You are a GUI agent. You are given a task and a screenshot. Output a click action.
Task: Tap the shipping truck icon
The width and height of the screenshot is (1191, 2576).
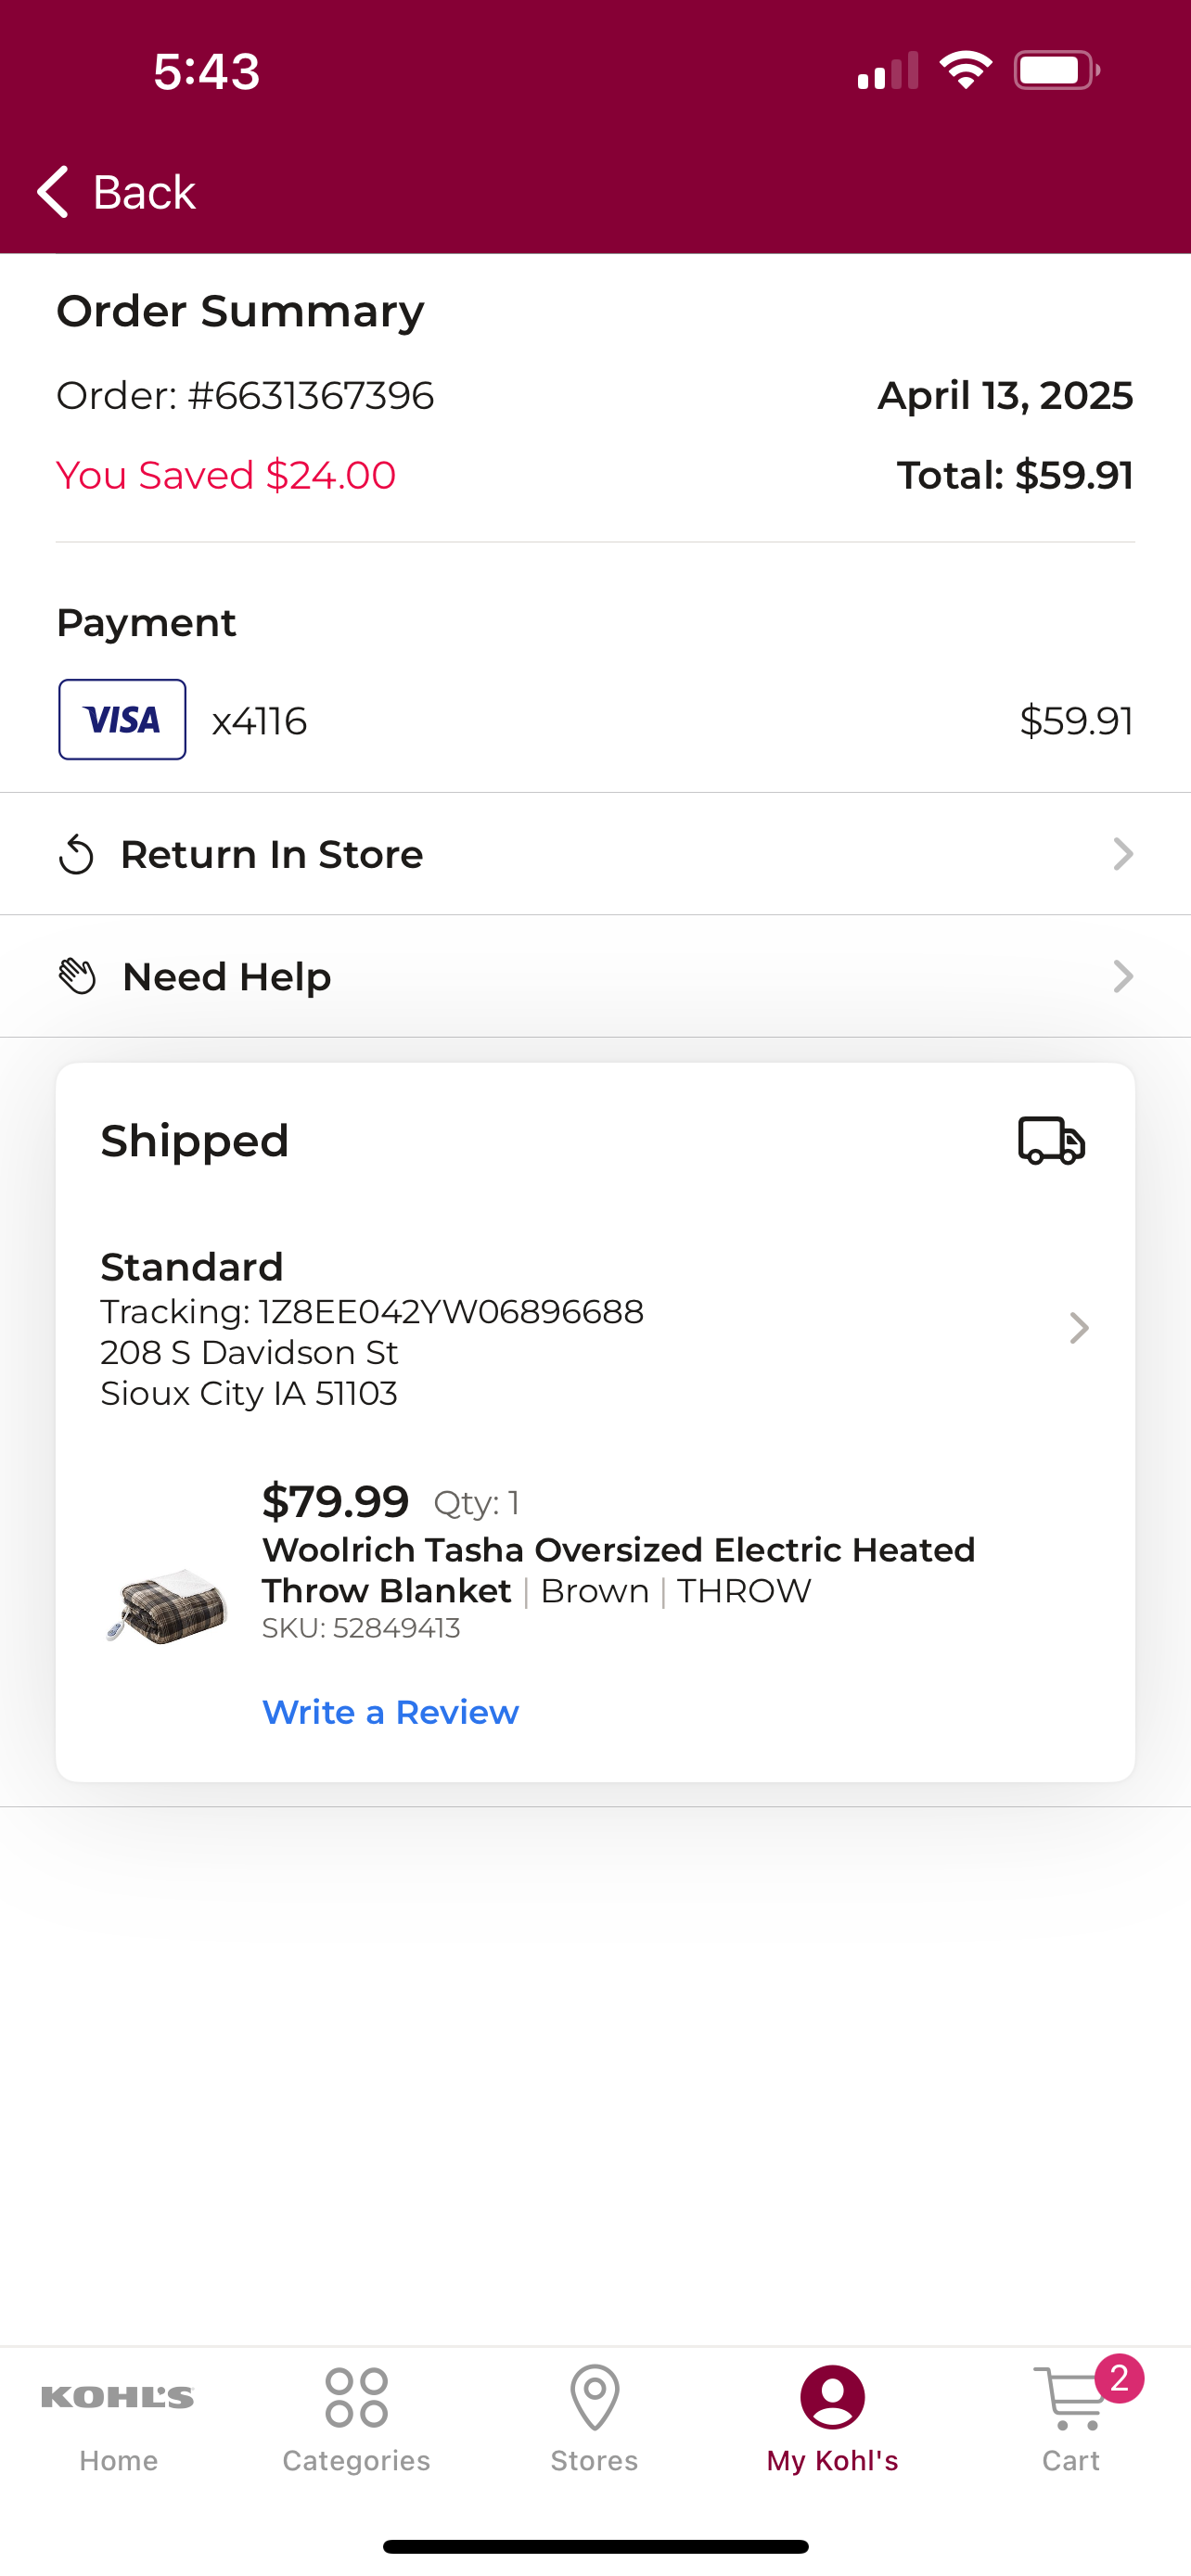click(x=1051, y=1141)
